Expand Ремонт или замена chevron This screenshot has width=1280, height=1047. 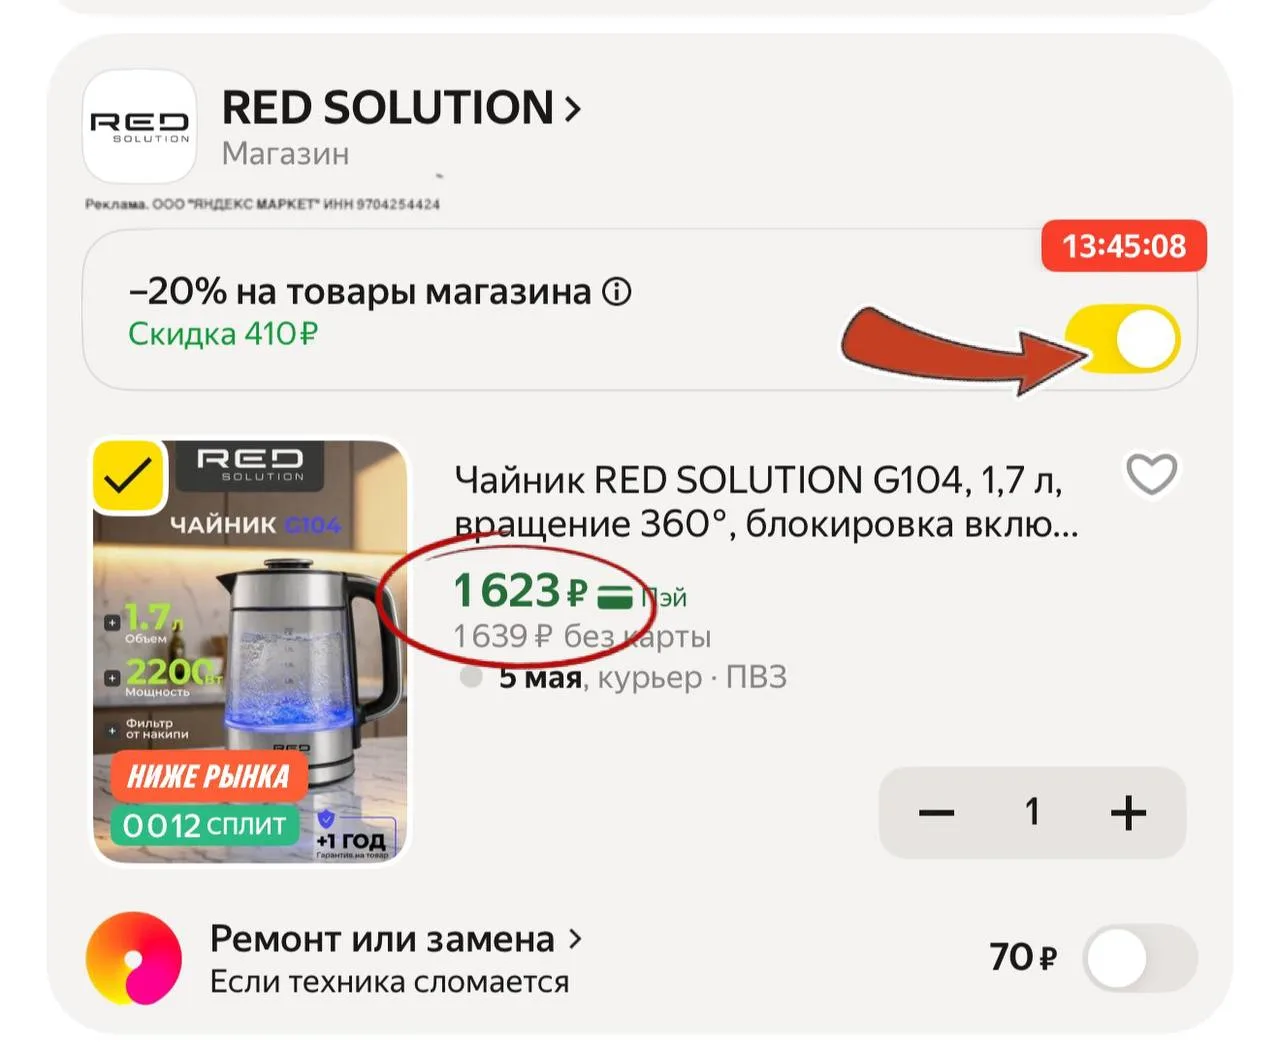coord(575,939)
